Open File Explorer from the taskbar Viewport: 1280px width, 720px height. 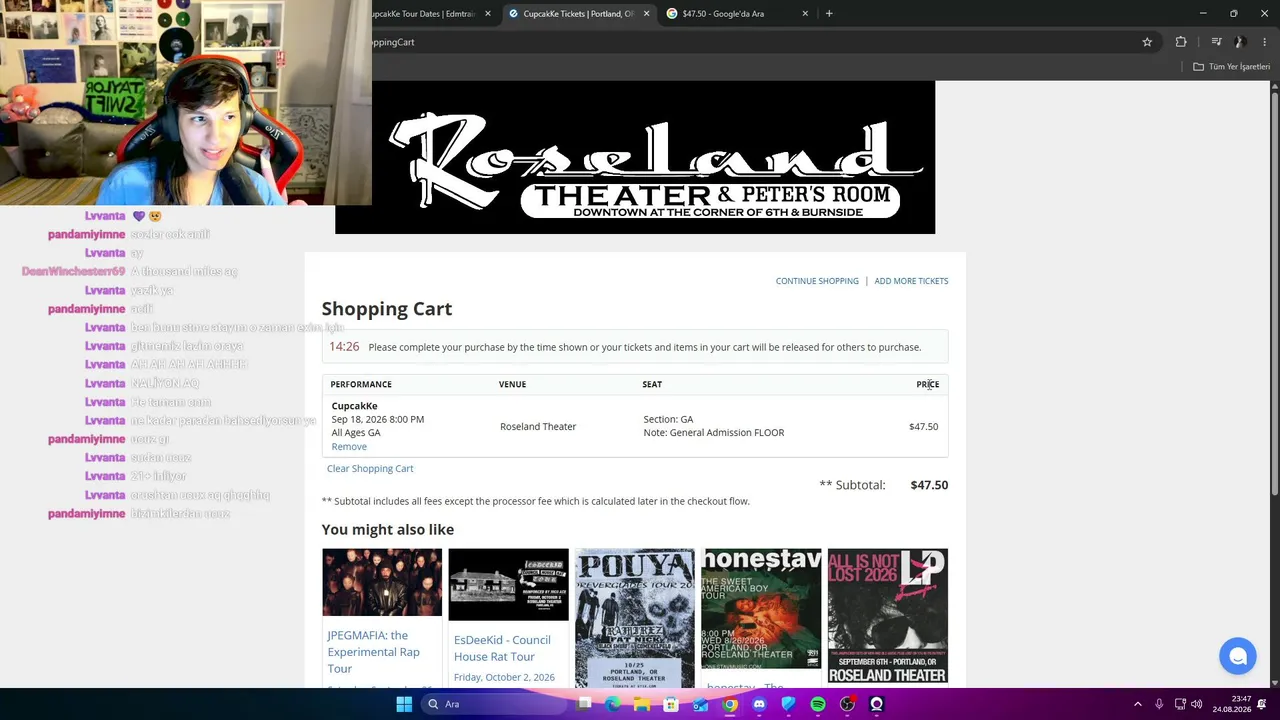coord(642,704)
